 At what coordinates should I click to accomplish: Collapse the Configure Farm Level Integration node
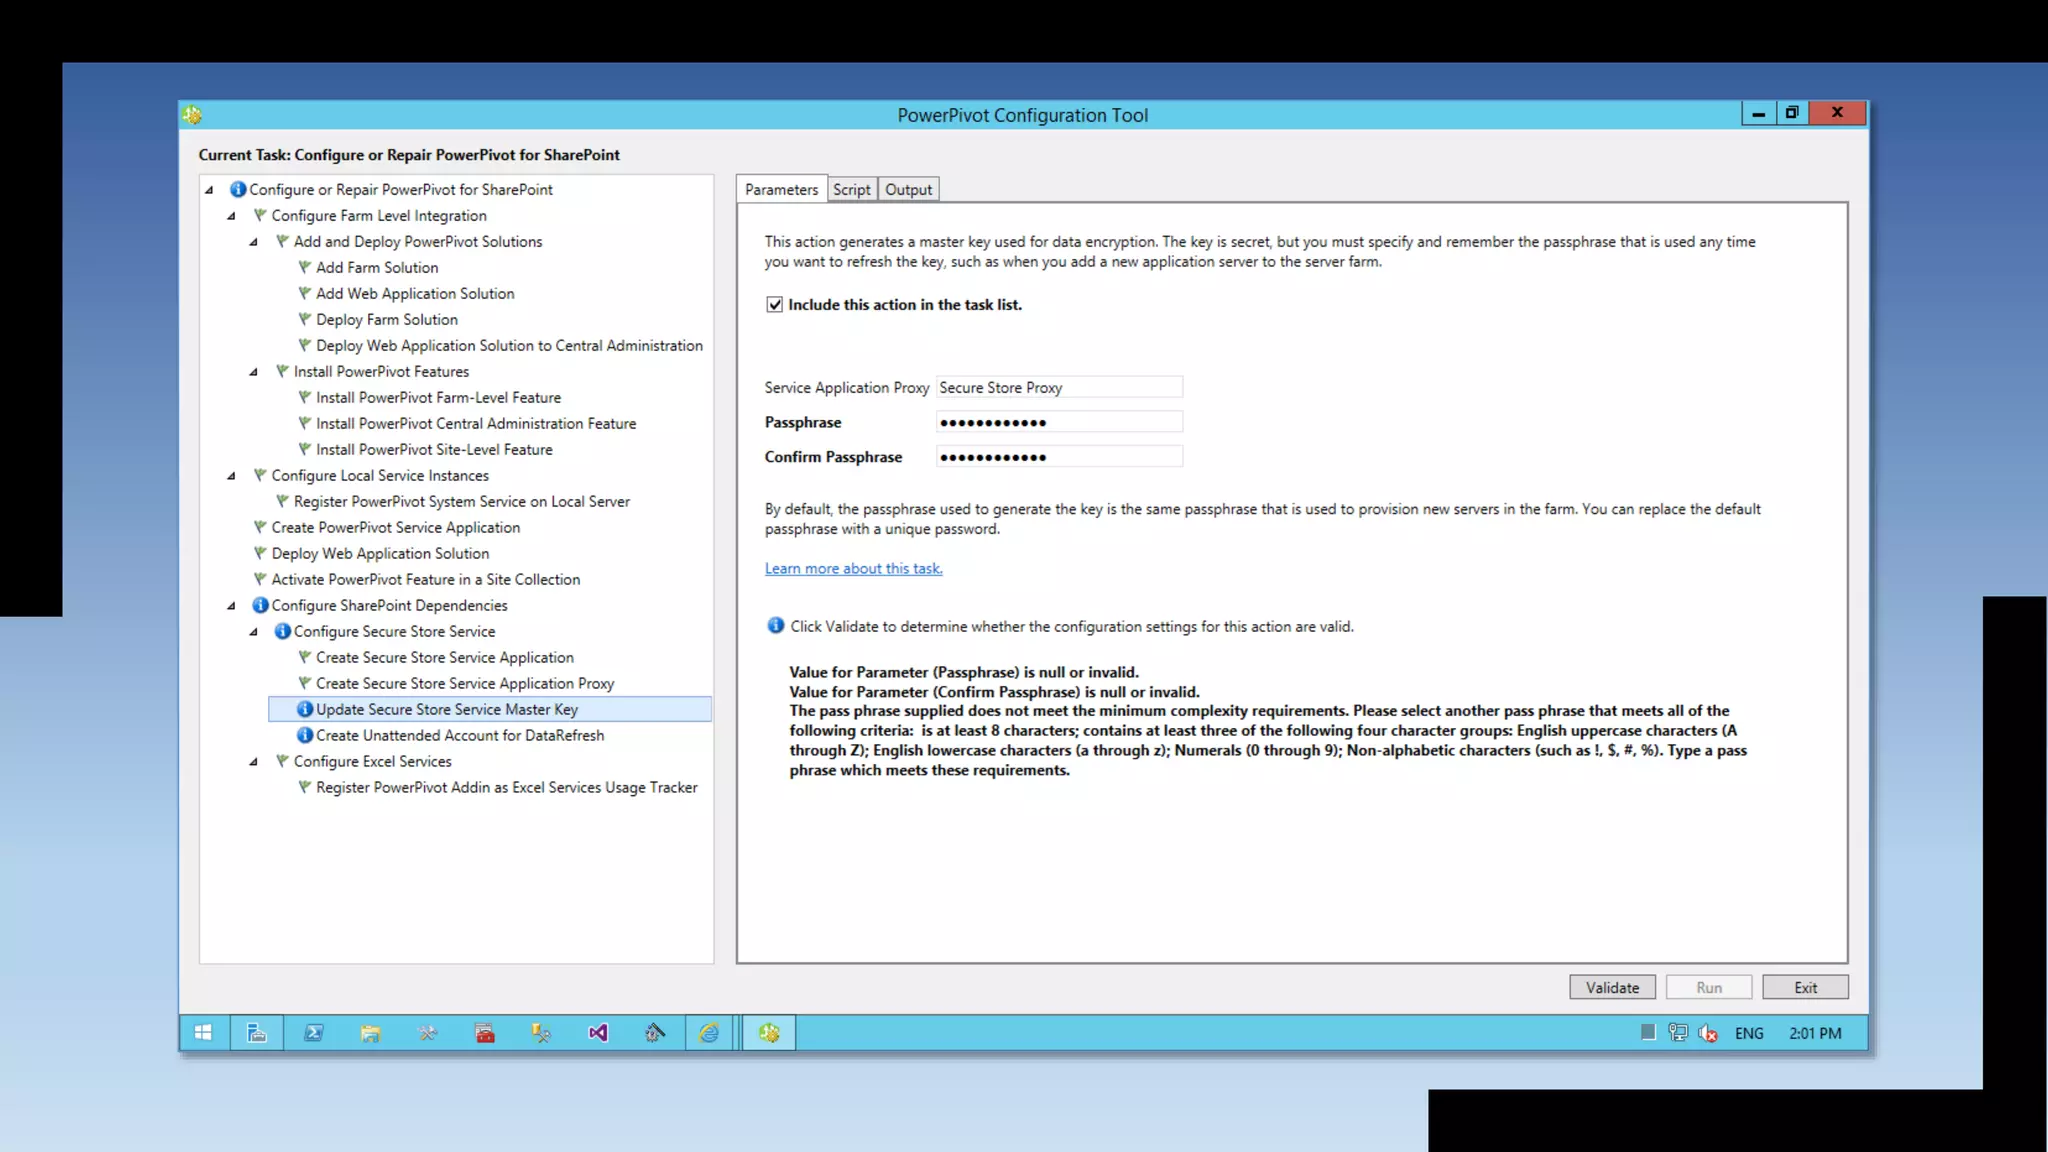coord(232,216)
